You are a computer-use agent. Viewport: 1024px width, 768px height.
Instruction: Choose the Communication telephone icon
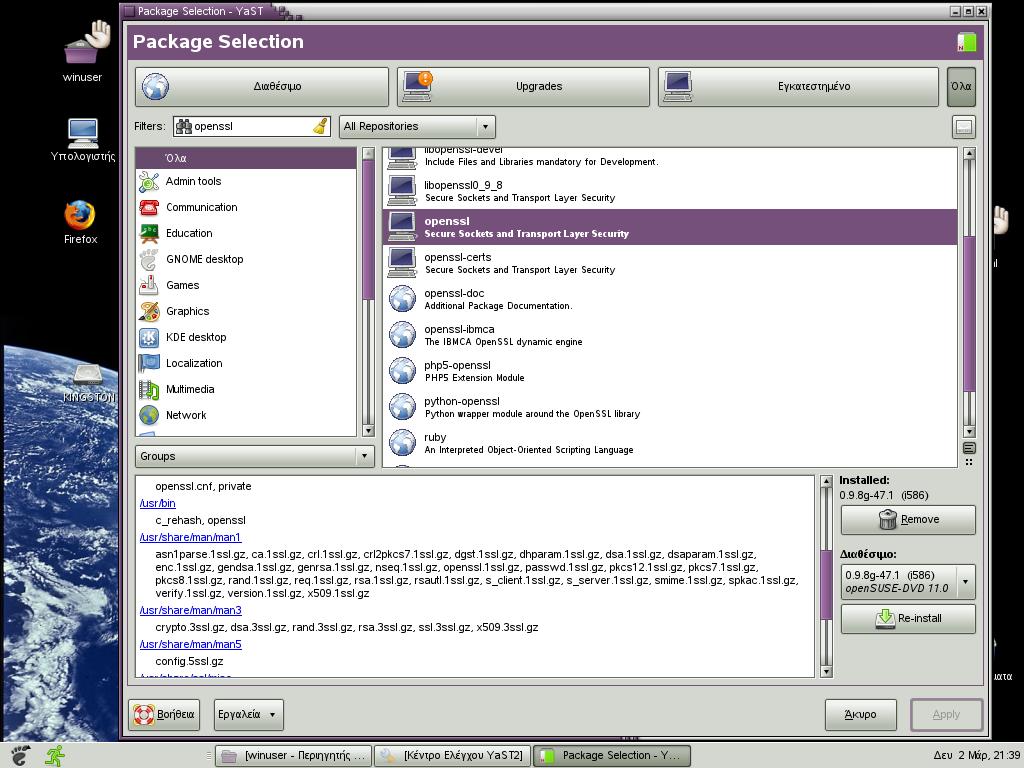(149, 208)
